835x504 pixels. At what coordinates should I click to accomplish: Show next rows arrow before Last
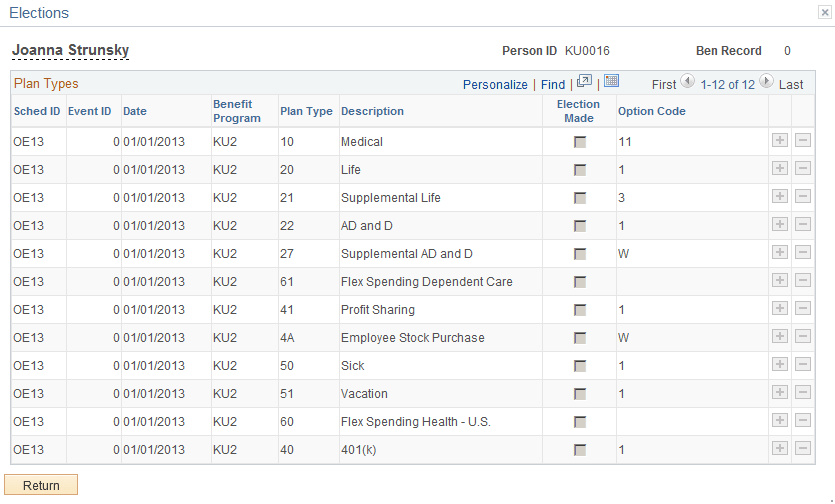pos(766,82)
